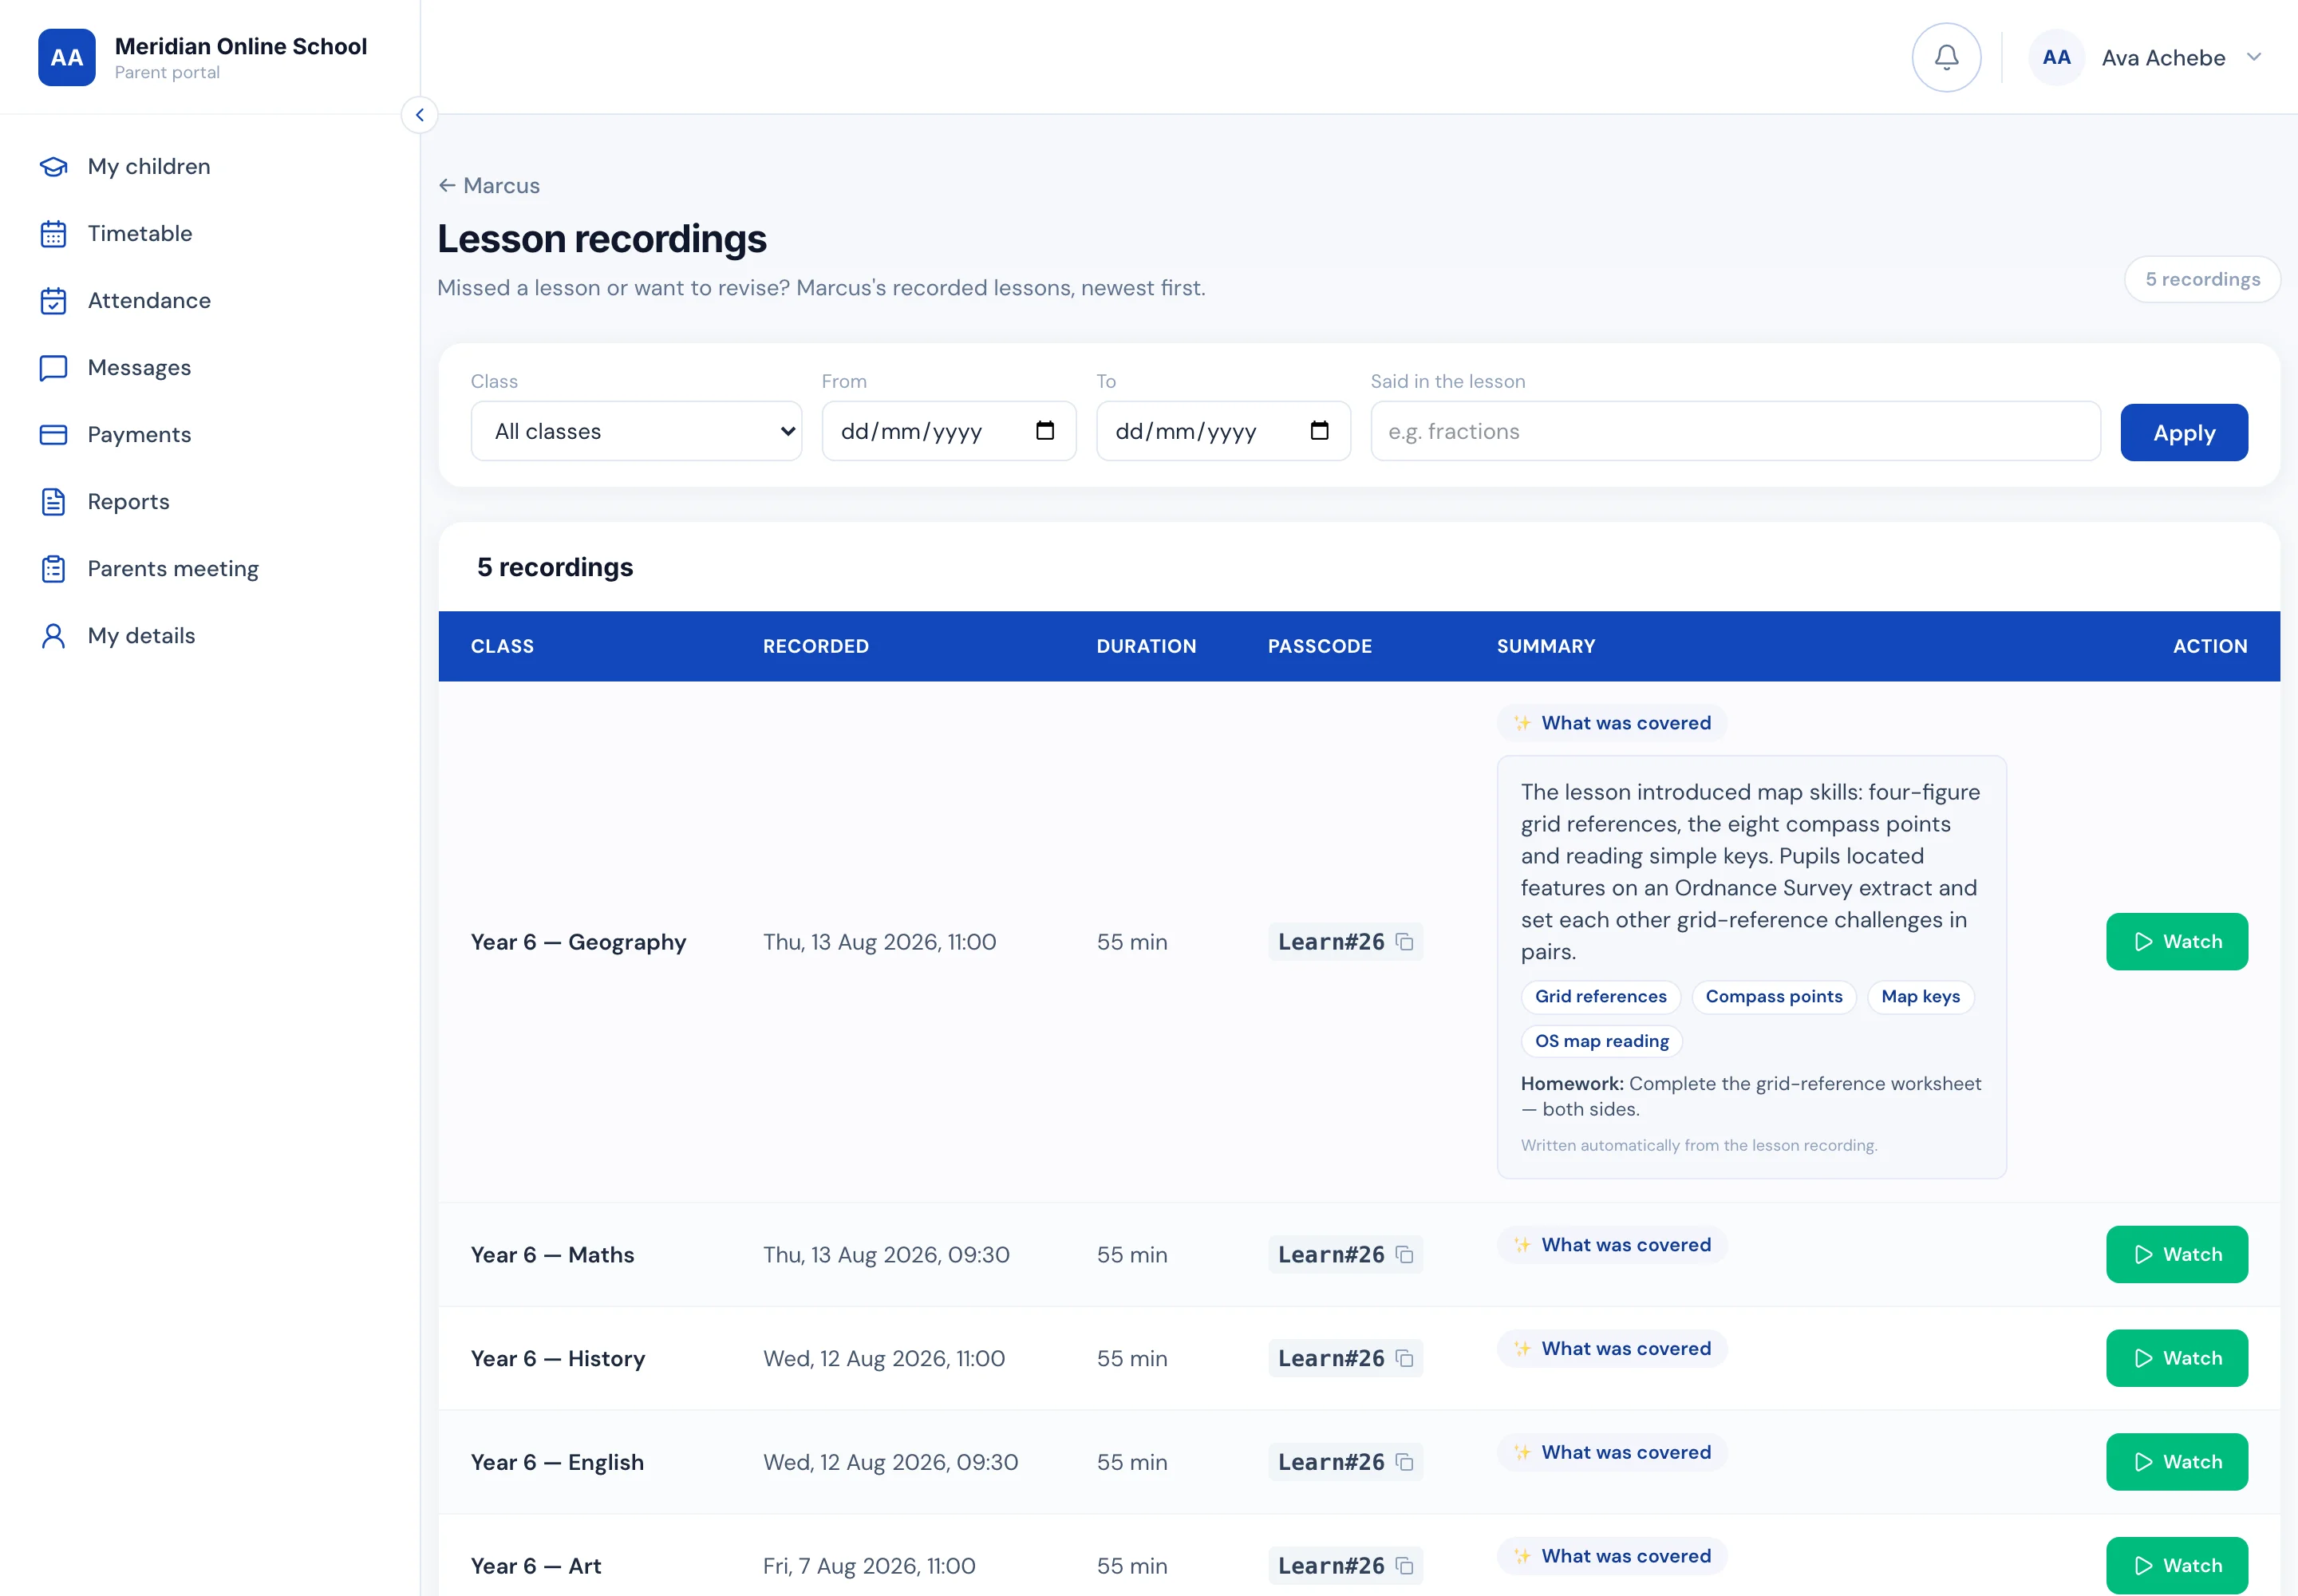
Task: Select the Grid references topic tag
Action: tap(1600, 996)
